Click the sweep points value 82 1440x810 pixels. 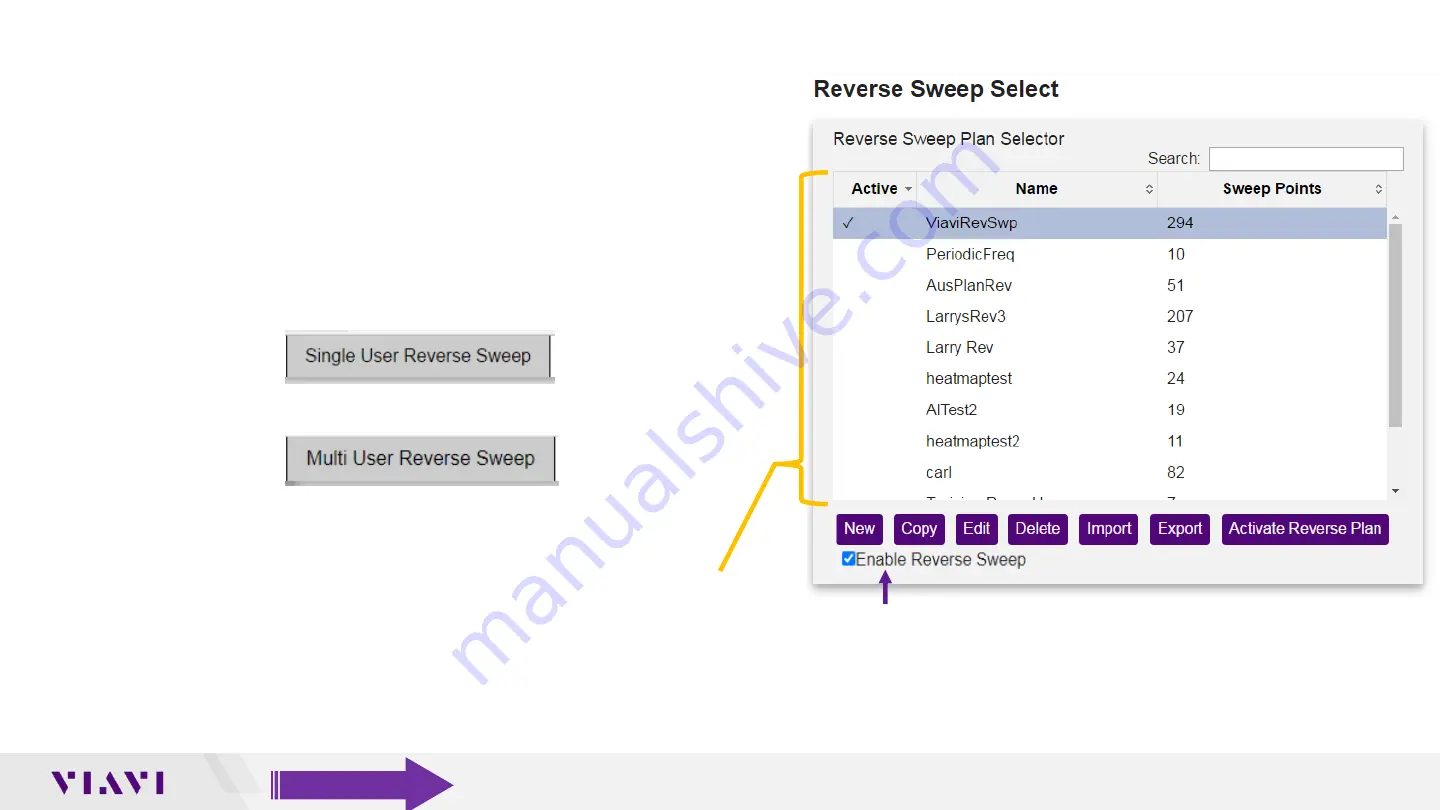[x=1176, y=472]
